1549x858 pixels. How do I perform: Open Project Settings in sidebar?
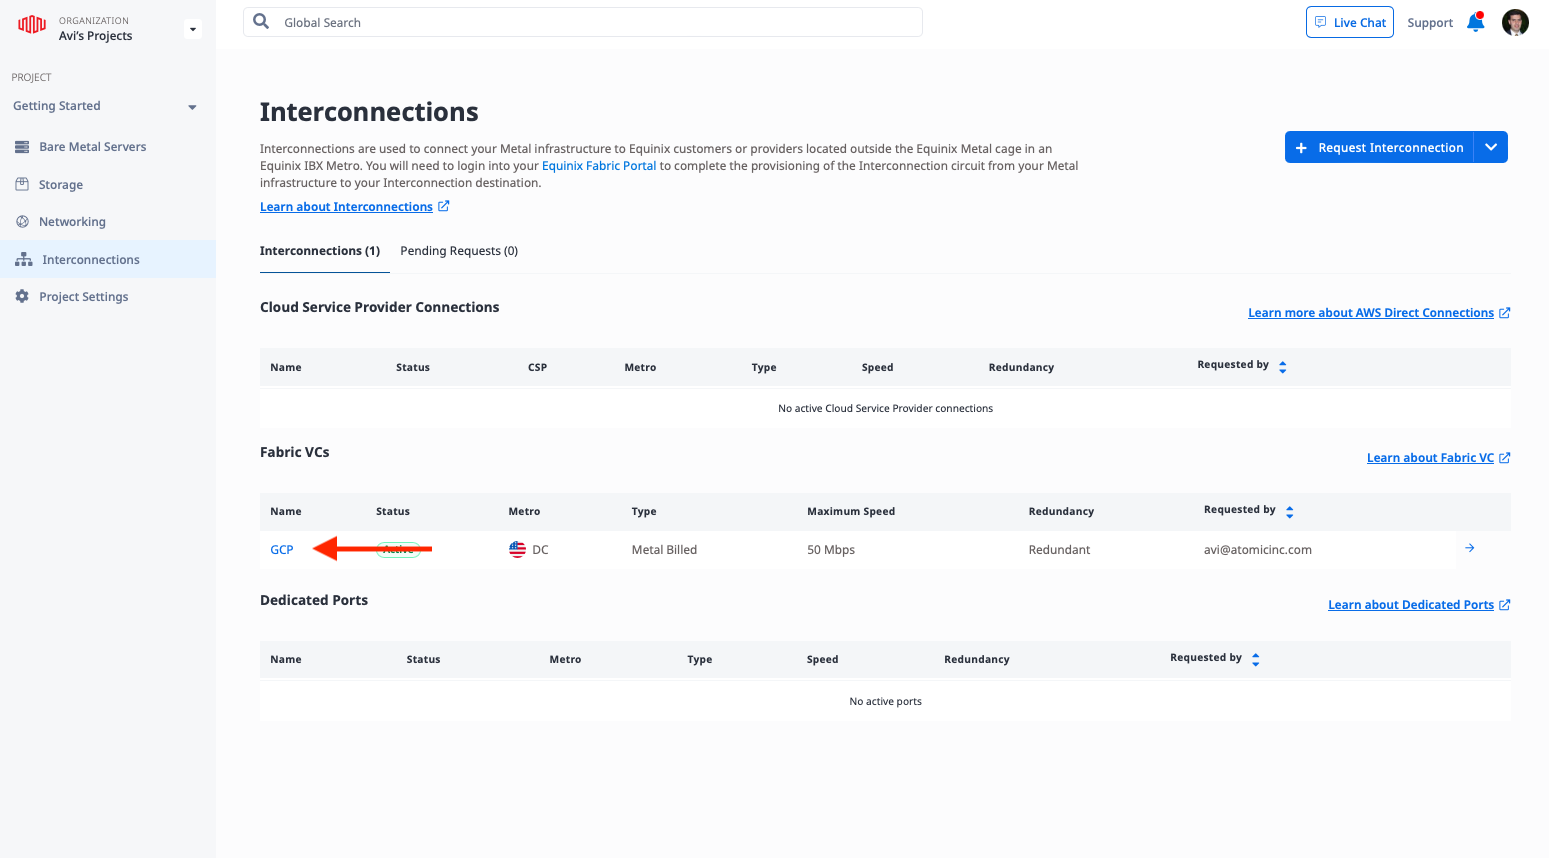pos(83,297)
